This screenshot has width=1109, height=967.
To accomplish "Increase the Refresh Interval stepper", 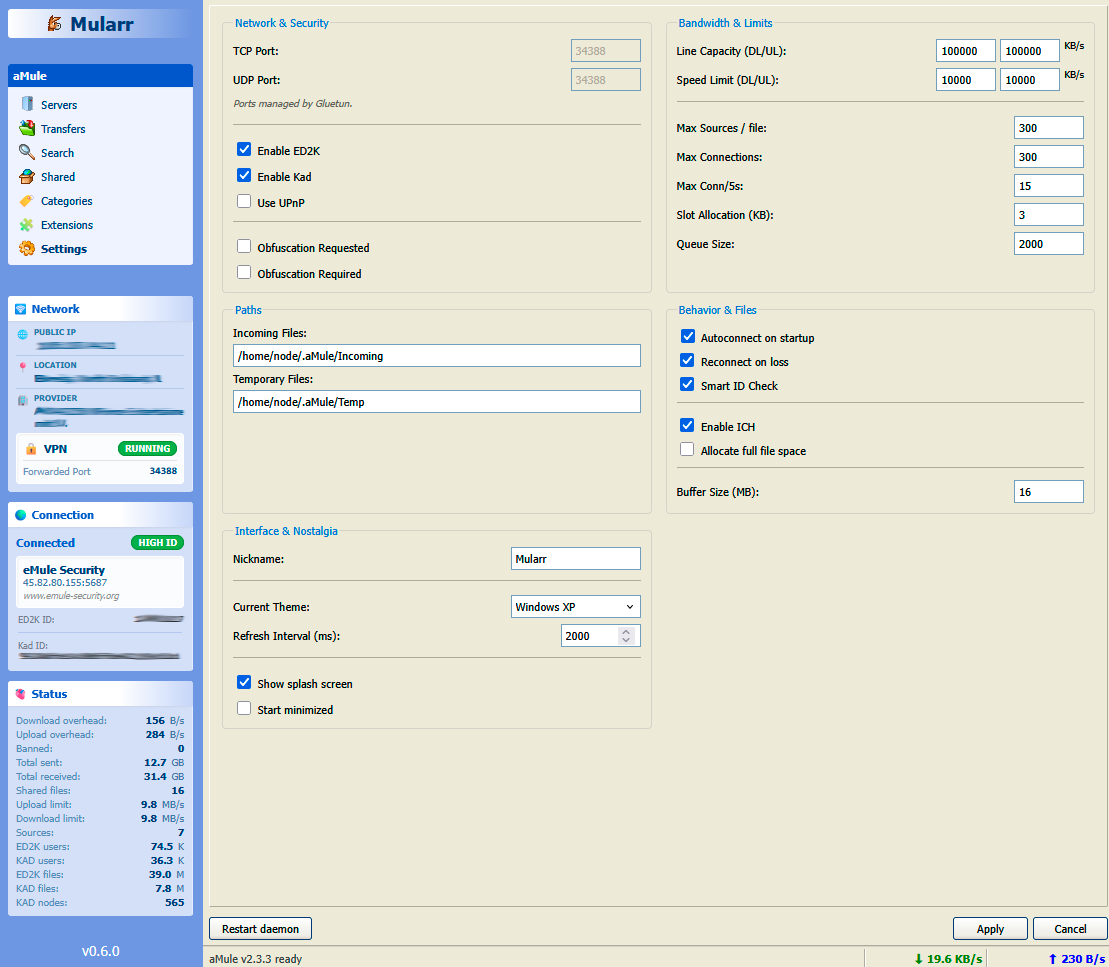I will pos(626,631).
